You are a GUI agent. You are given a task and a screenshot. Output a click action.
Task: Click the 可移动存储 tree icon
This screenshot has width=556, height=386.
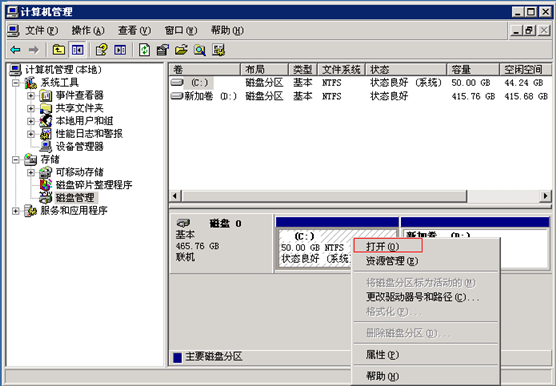click(46, 172)
